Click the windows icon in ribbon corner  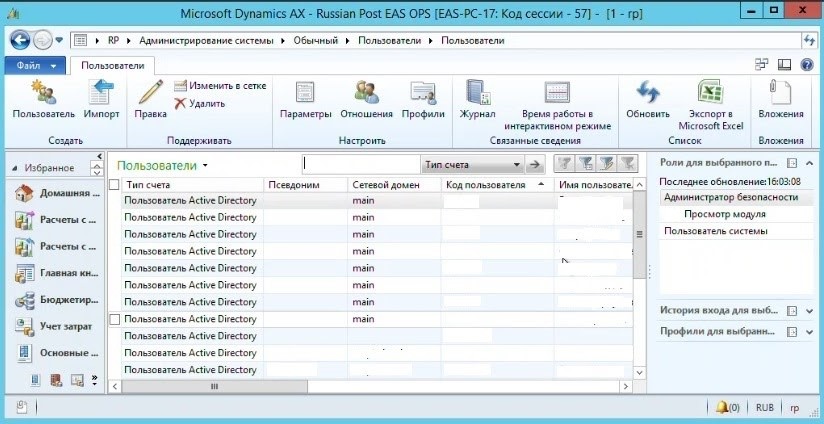pyautogui.click(x=761, y=64)
